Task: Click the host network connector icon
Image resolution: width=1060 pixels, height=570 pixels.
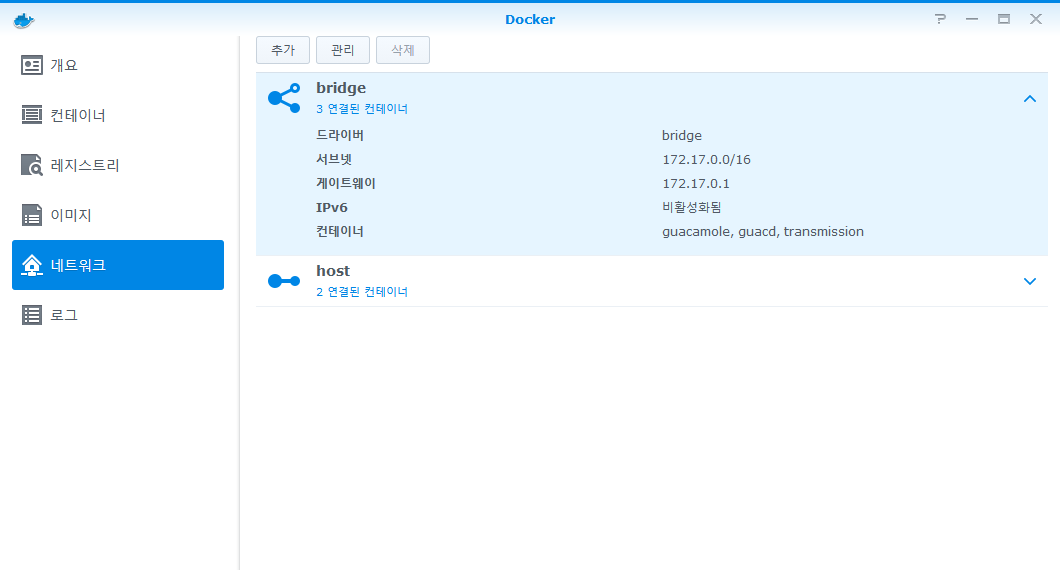Action: pos(284,281)
